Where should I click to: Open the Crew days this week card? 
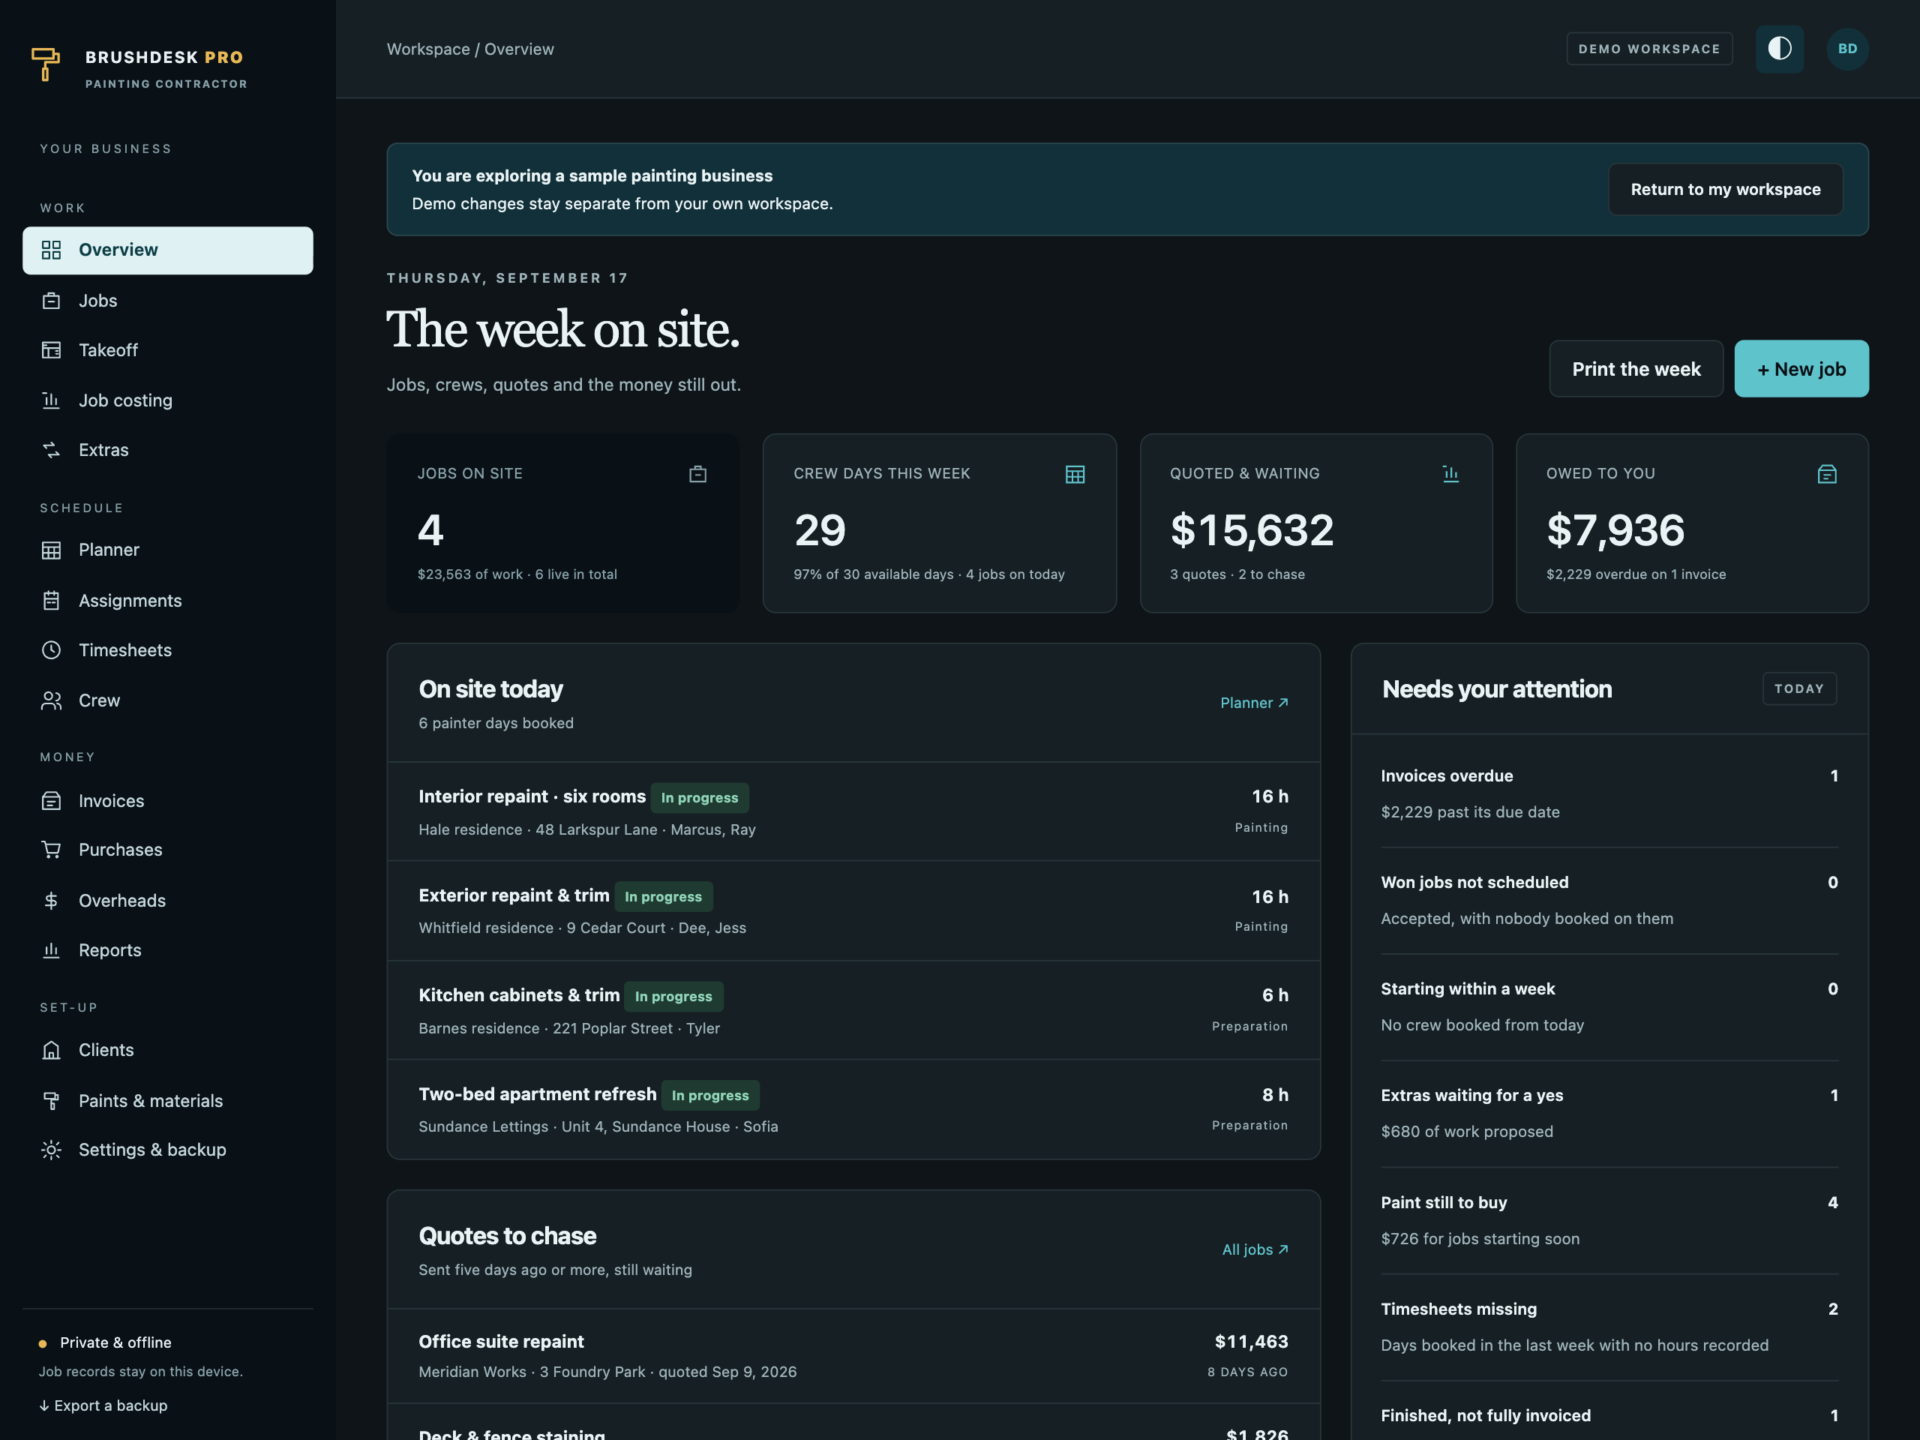[939, 523]
